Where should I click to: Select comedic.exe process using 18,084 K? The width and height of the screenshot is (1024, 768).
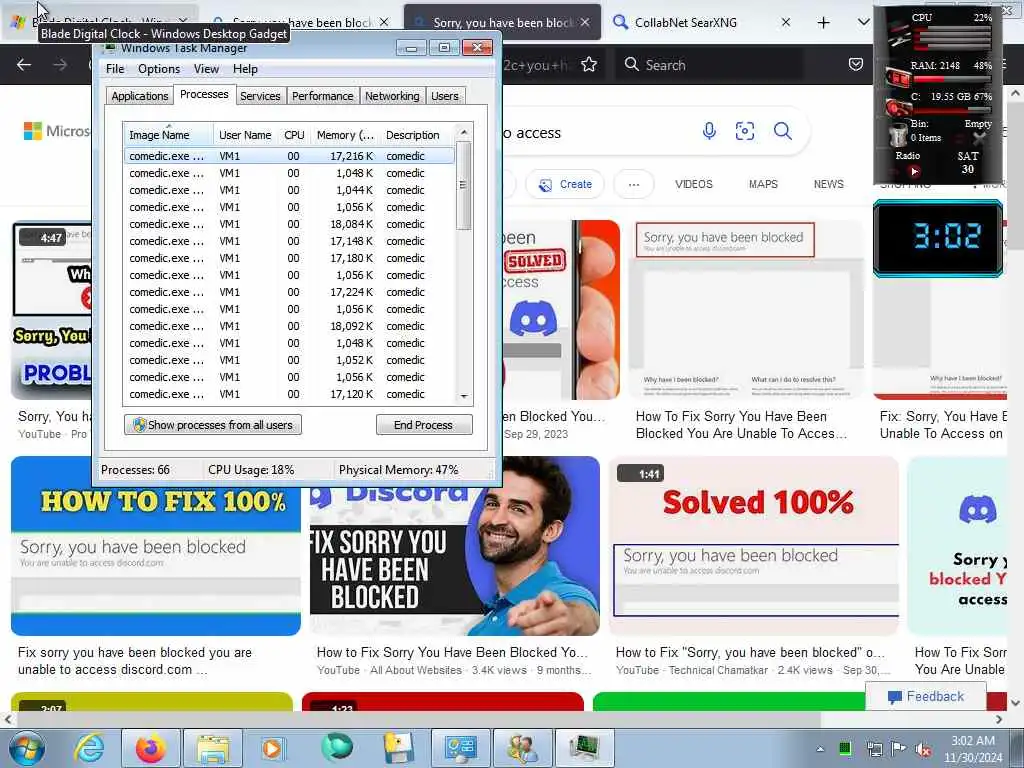[x=289, y=224]
